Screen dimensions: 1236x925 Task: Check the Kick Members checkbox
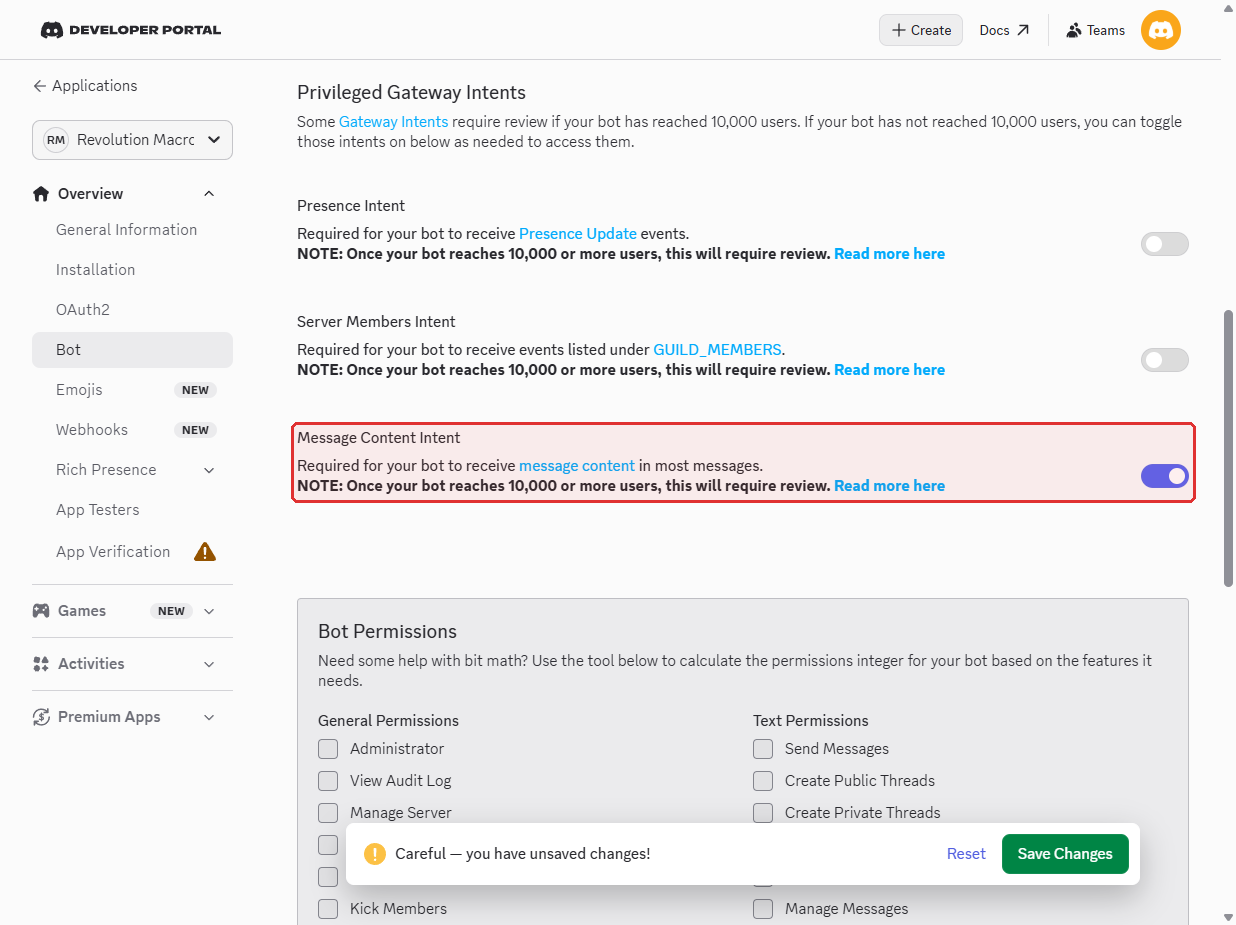tap(328, 909)
